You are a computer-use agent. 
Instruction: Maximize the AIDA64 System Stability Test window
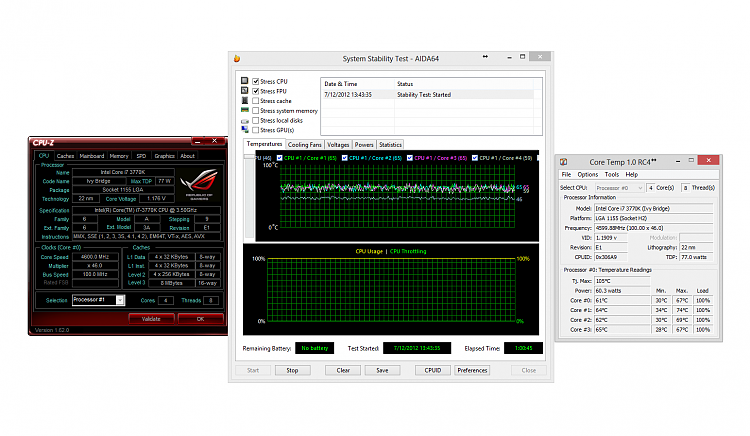pos(522,57)
